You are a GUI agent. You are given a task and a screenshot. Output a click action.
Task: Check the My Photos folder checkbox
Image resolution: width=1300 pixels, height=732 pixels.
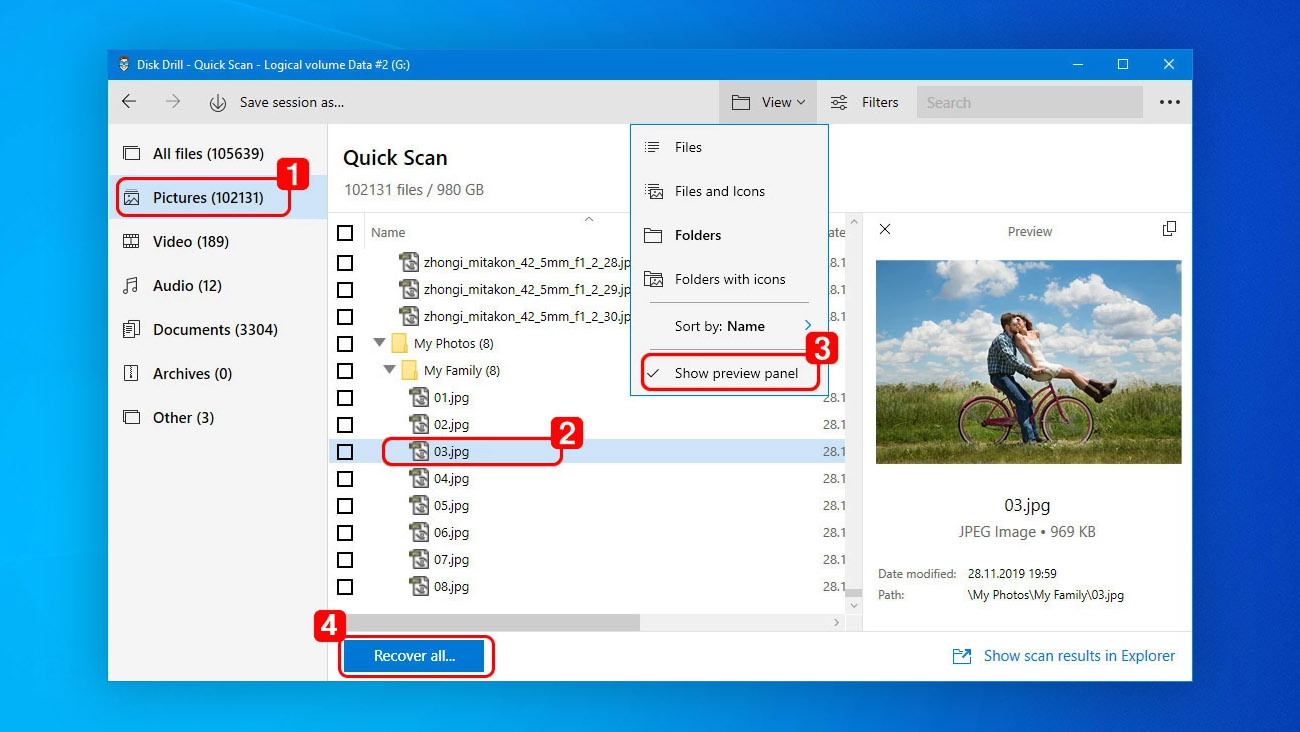click(345, 344)
